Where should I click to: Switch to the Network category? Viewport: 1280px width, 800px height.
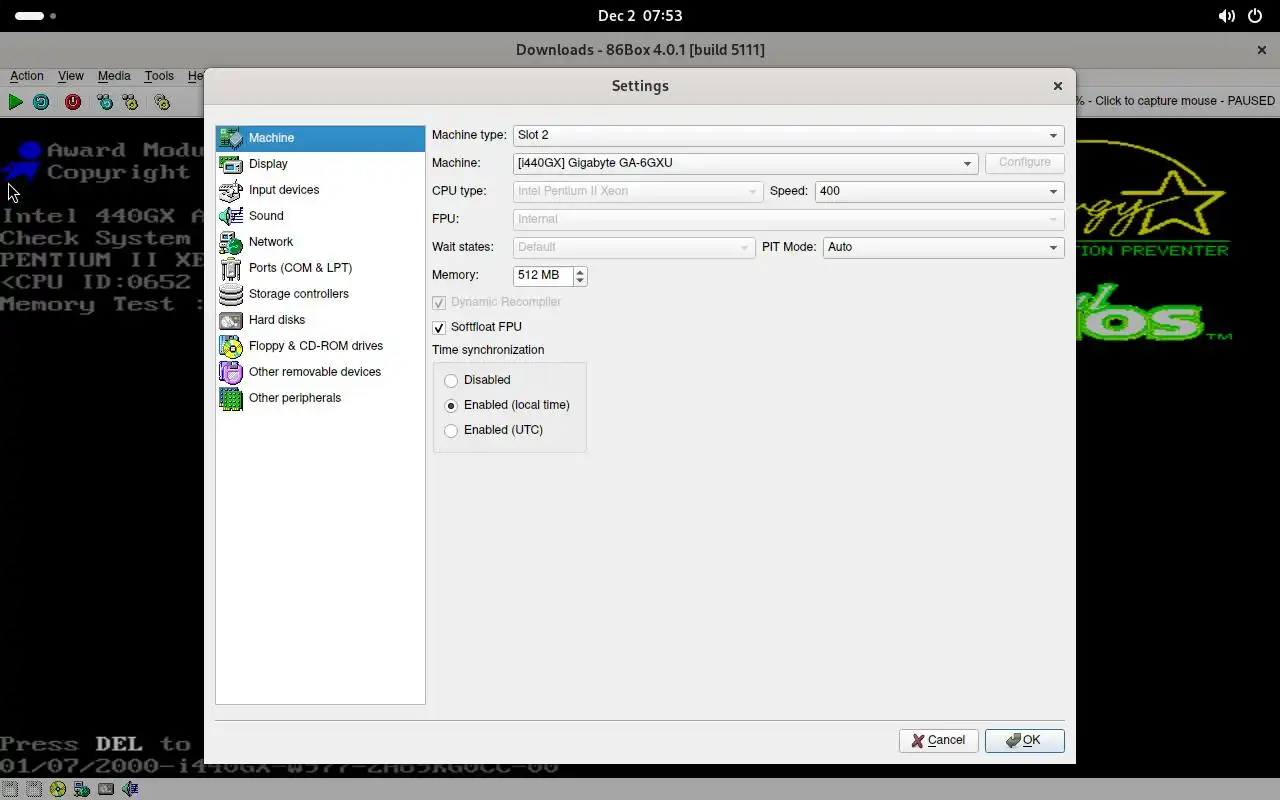pyautogui.click(x=320, y=242)
